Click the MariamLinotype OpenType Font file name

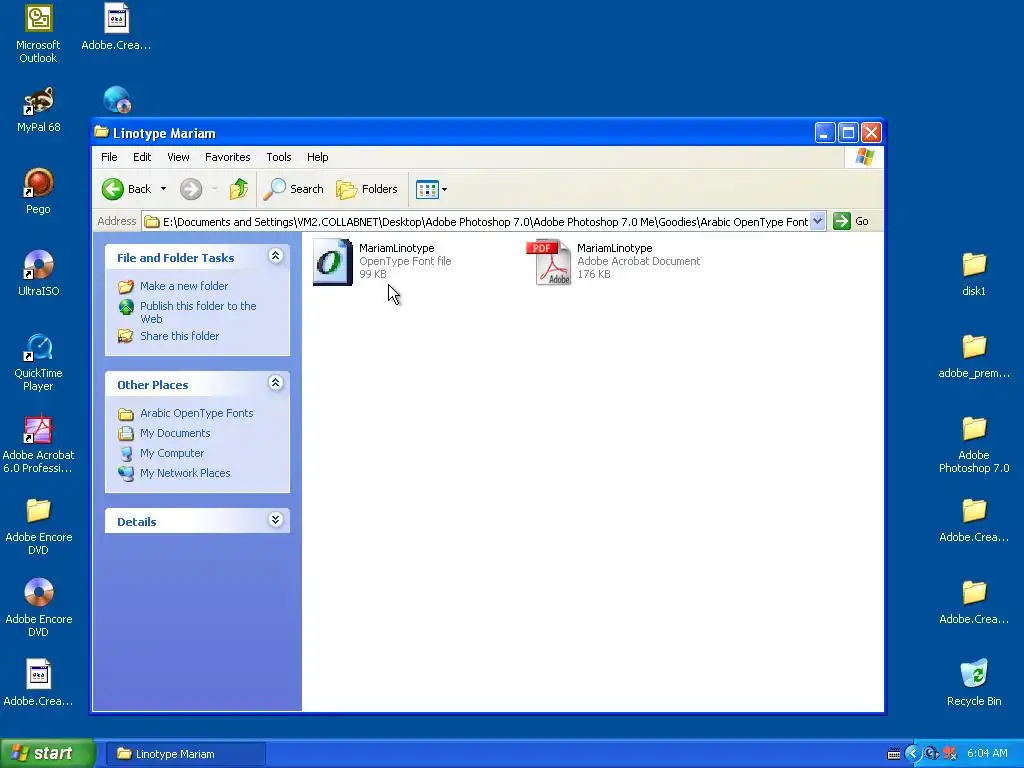pos(396,248)
